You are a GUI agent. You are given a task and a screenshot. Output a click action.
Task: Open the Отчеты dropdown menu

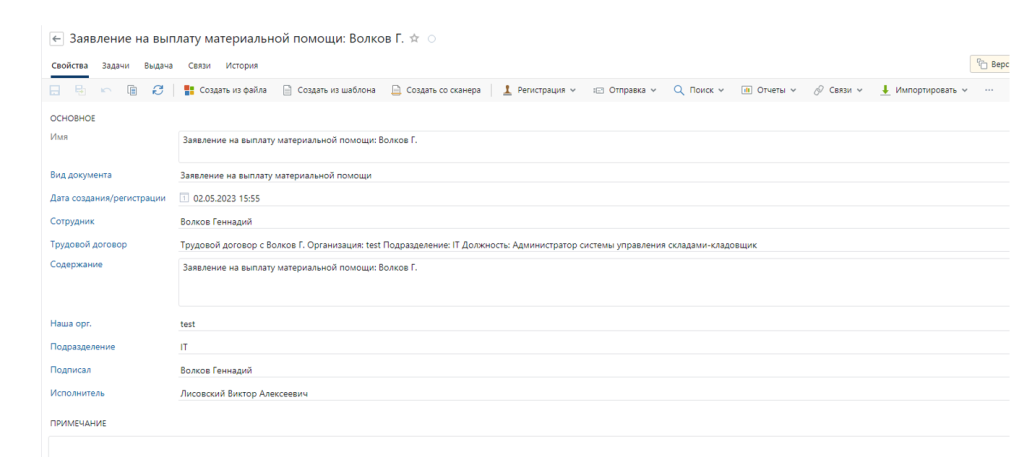pos(768,91)
